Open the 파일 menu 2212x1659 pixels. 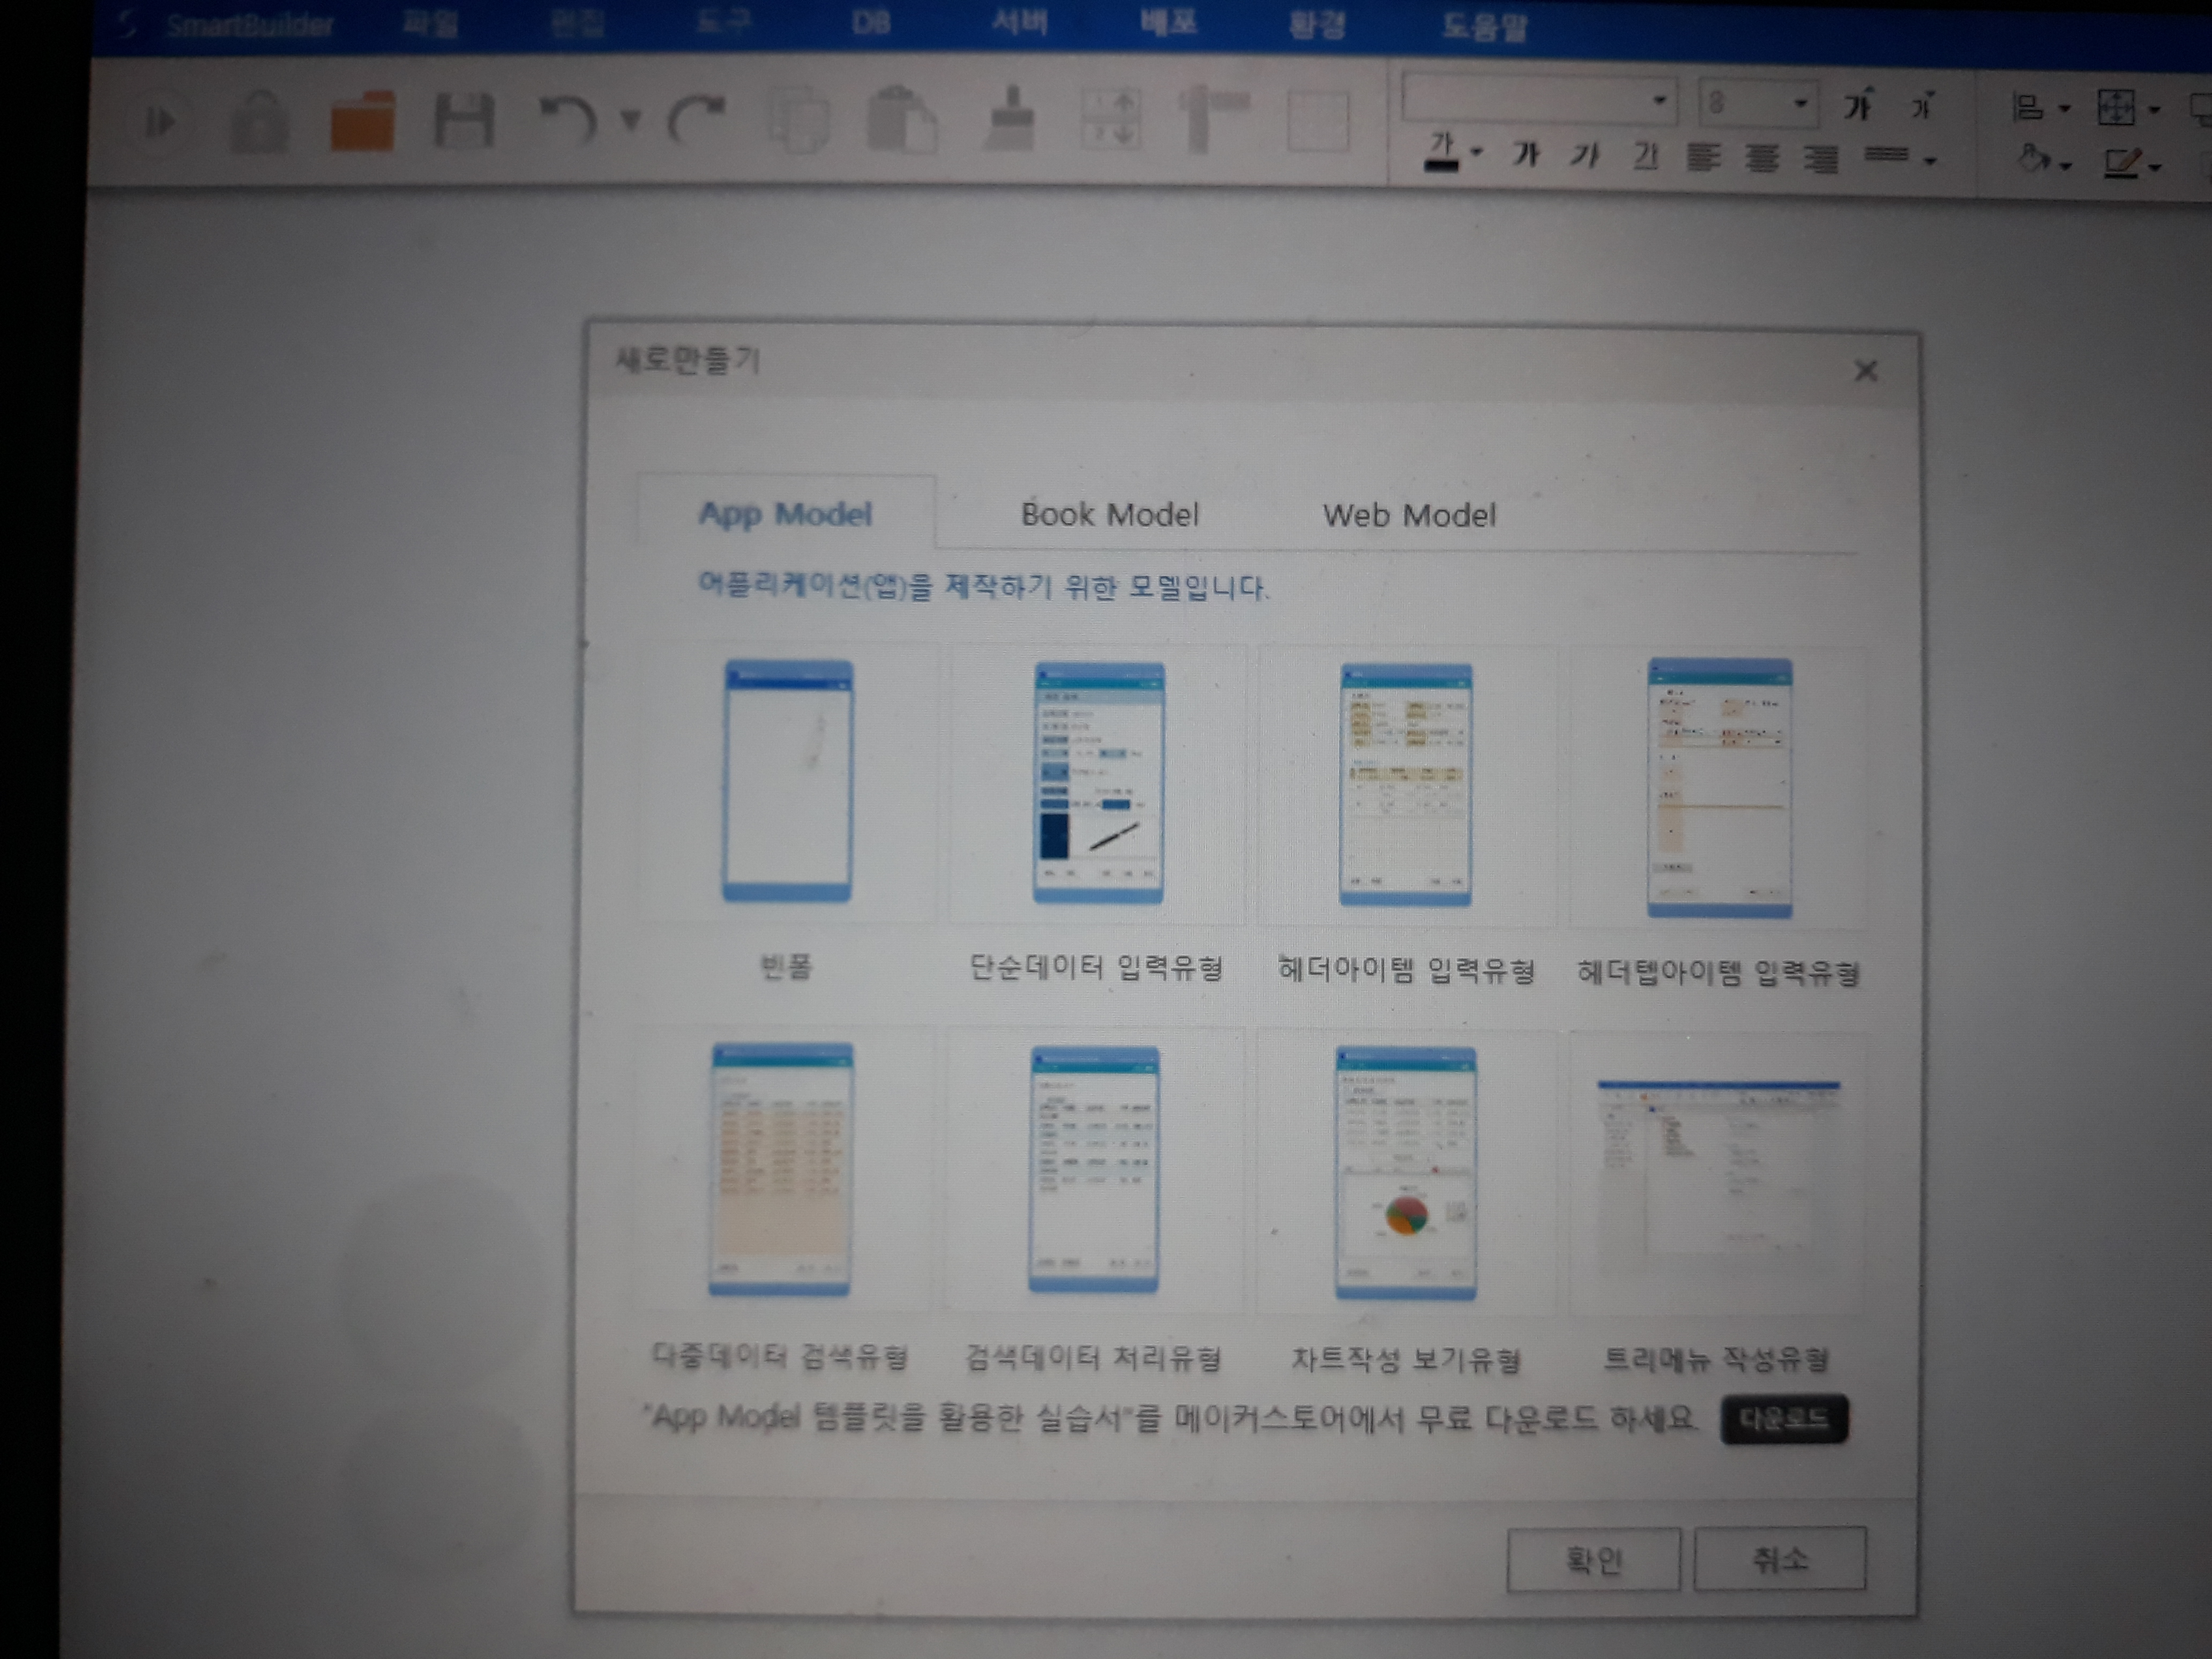pyautogui.click(x=431, y=23)
